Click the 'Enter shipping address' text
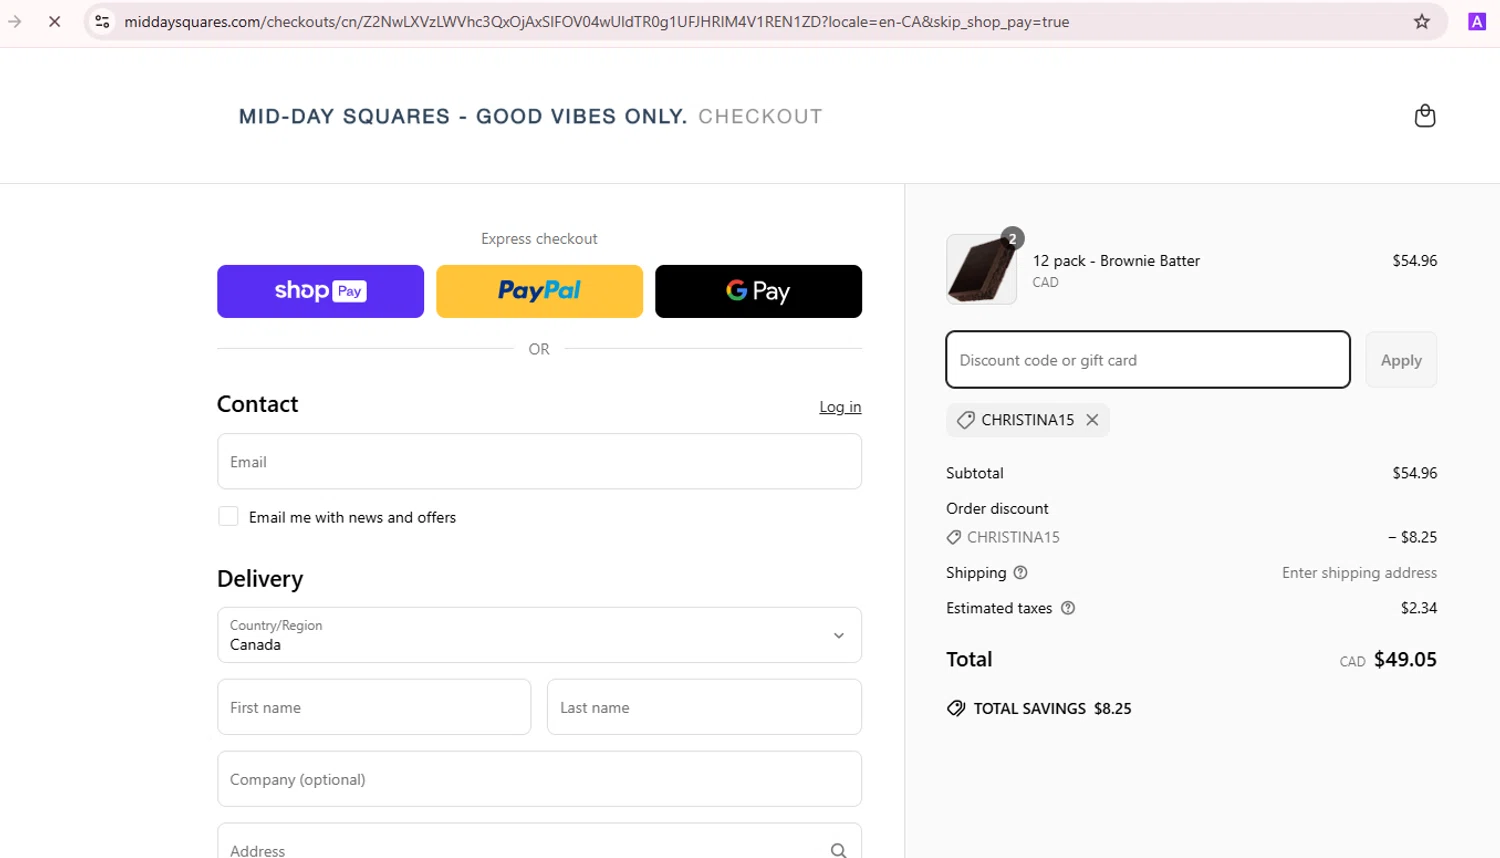This screenshot has width=1500, height=858. 1359,573
